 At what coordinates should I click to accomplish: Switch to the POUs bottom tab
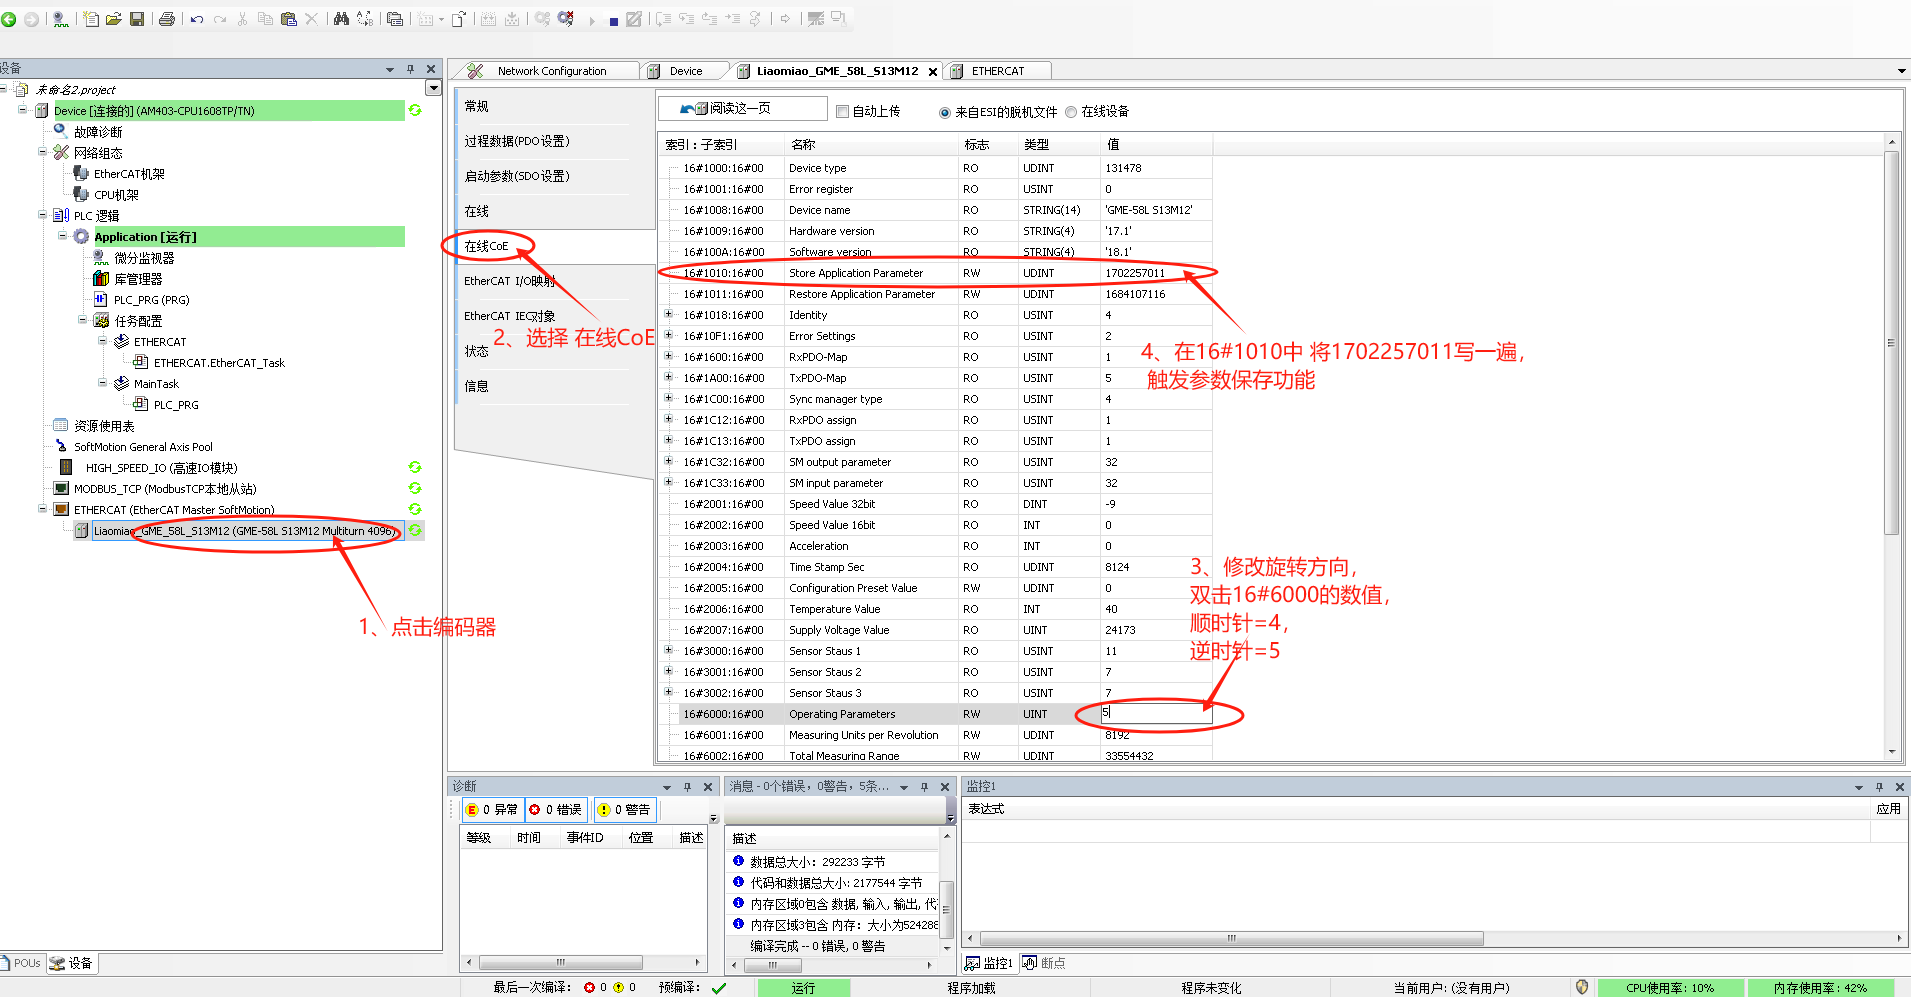[x=22, y=963]
